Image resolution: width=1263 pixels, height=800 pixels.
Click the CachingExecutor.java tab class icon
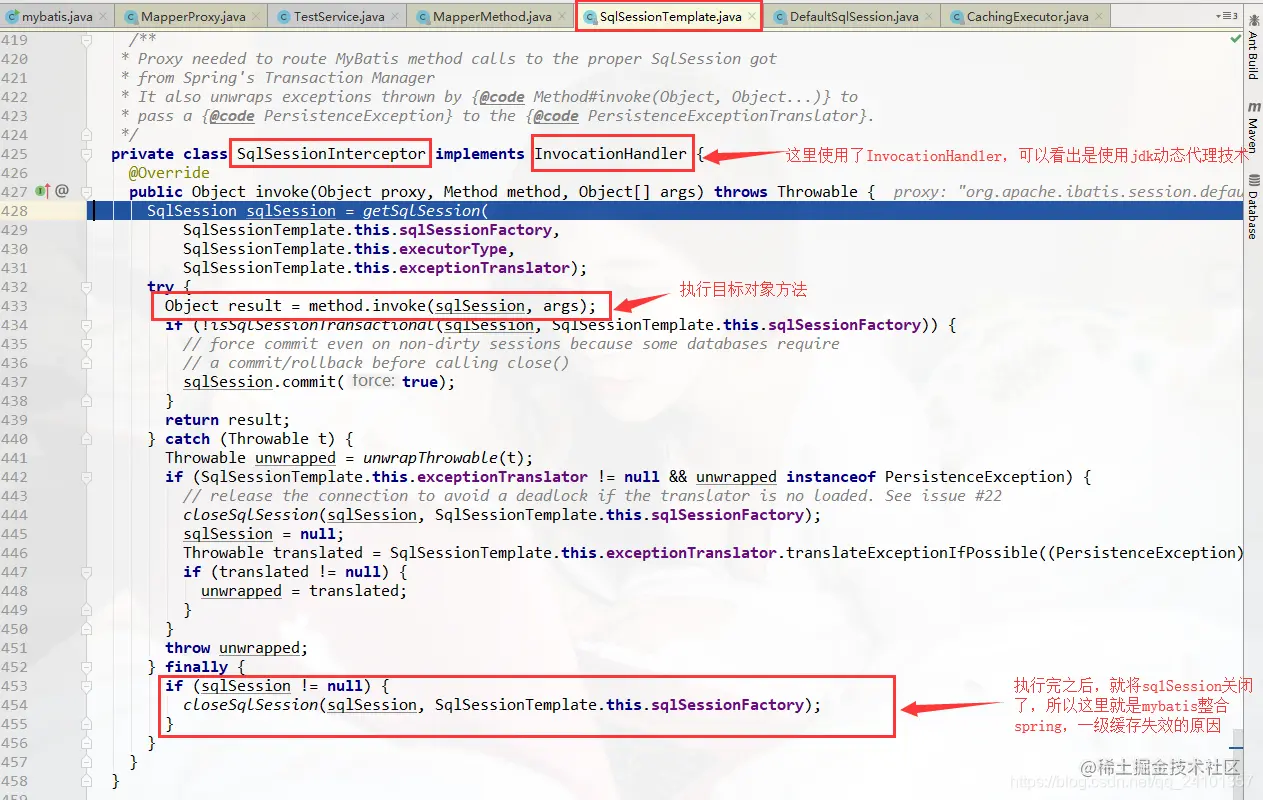coord(956,17)
